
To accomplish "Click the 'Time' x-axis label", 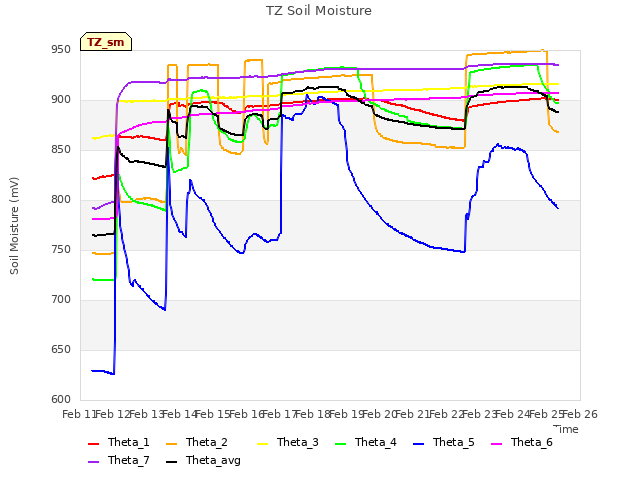I will (x=566, y=429).
